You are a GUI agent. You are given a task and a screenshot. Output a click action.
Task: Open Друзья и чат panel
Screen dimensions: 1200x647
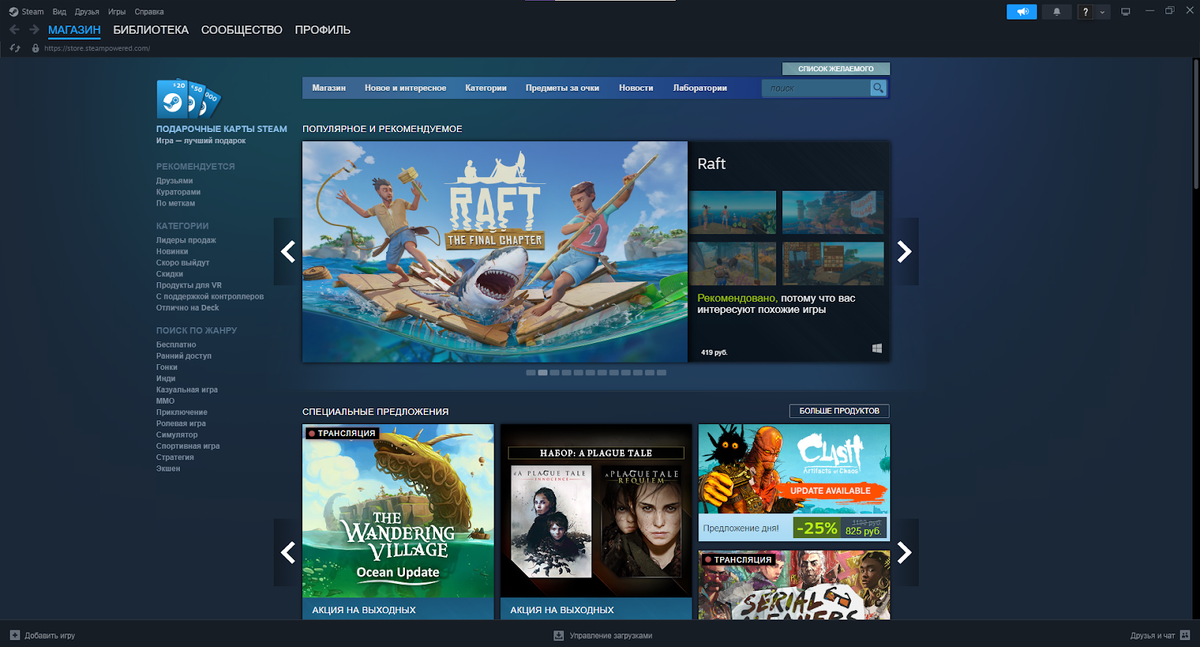1160,635
